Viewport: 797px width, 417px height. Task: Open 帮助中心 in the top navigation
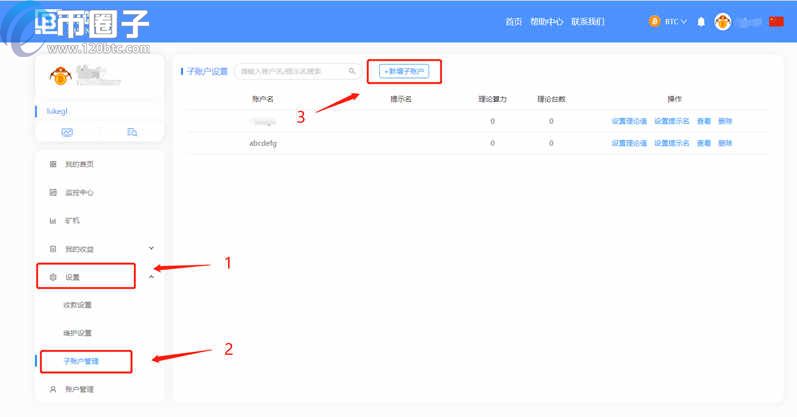546,21
